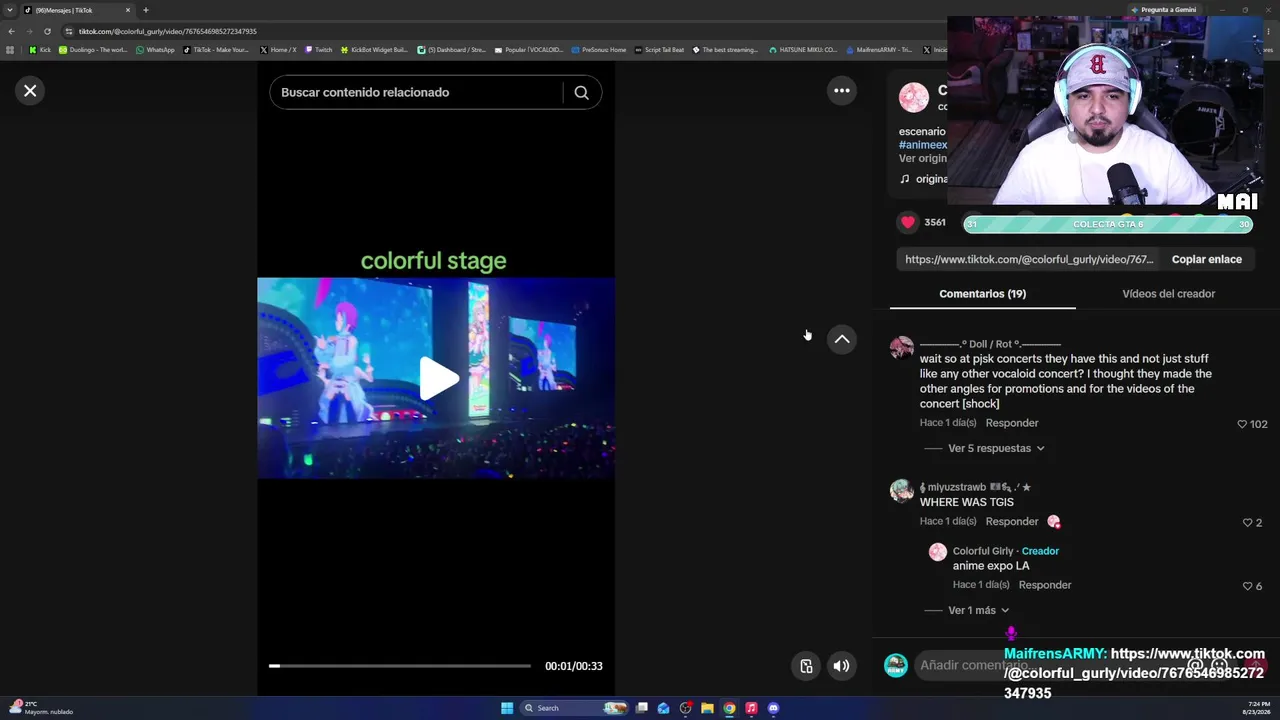Open The best streaming bookmark
The width and height of the screenshot is (1280, 720).
[726, 50]
